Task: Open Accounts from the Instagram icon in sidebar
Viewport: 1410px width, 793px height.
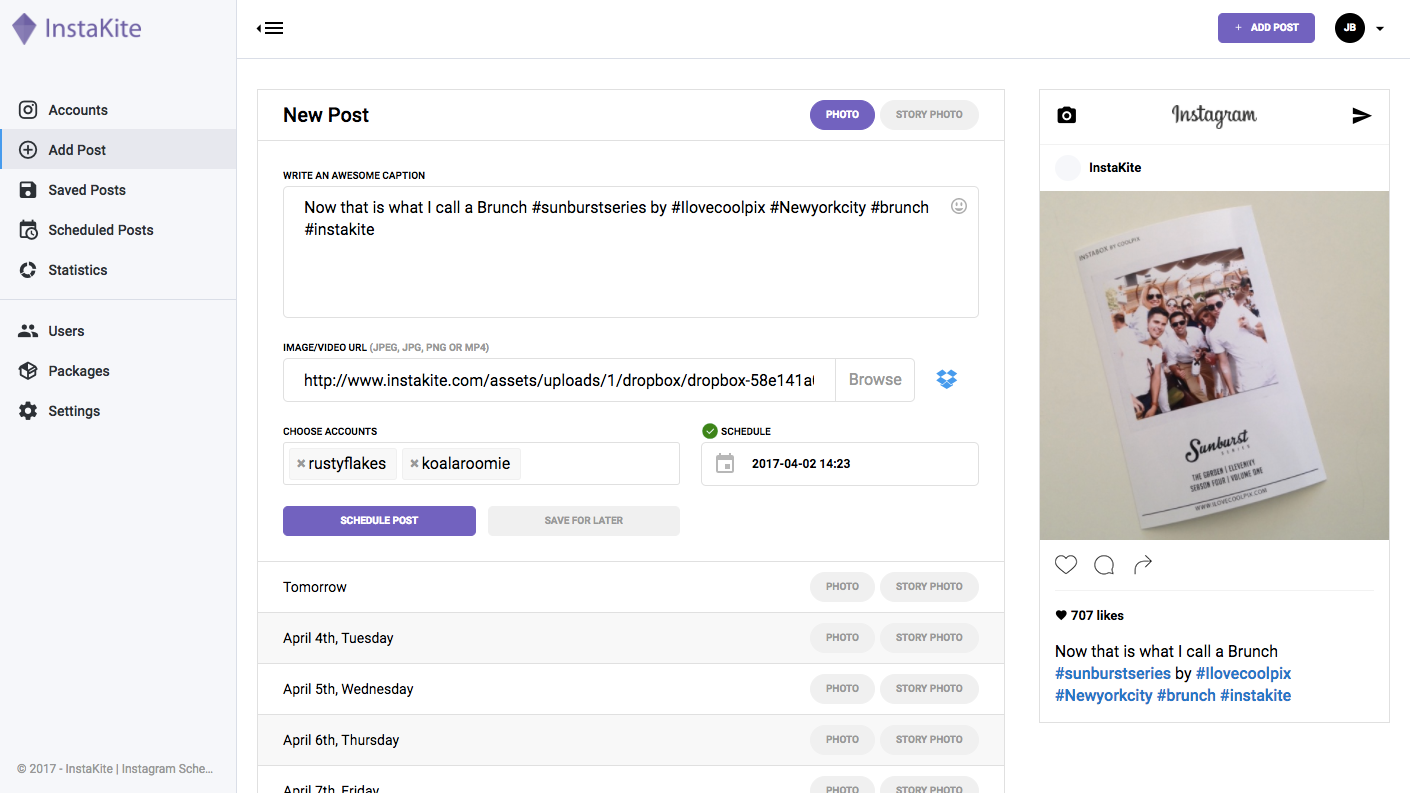Action: coord(29,110)
